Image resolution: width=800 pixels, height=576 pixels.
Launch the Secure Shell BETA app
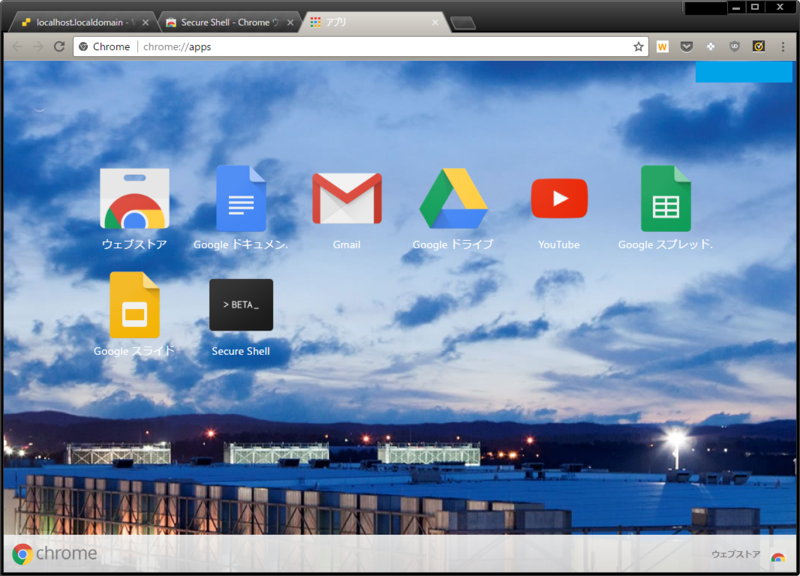241,305
